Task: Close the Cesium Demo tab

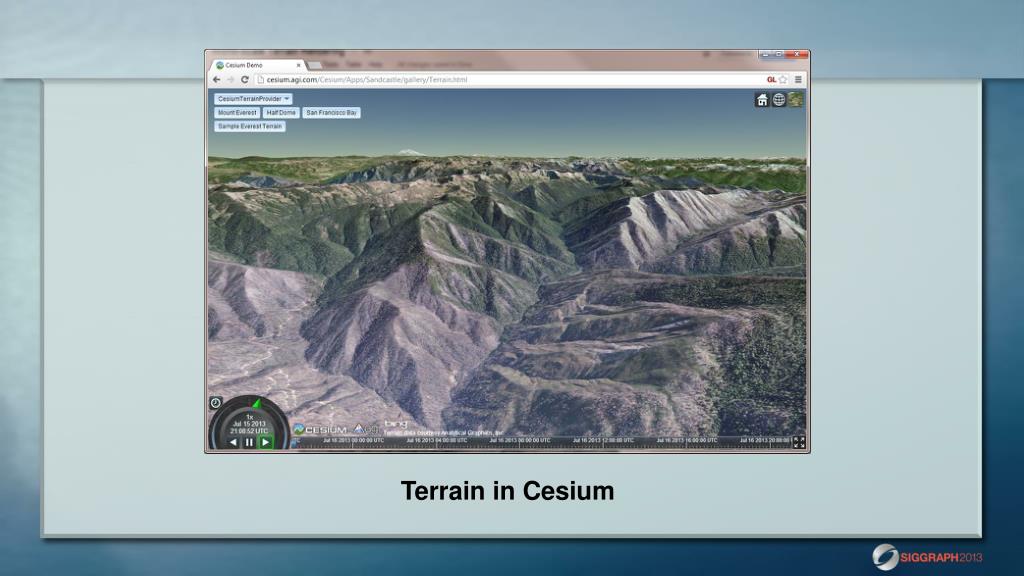Action: click(298, 65)
